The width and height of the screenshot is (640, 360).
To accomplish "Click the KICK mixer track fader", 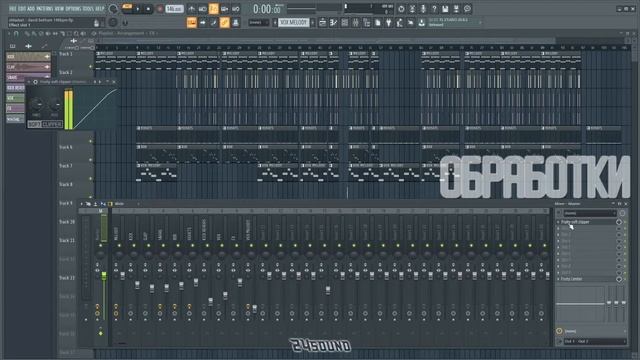I will (x=137, y=284).
